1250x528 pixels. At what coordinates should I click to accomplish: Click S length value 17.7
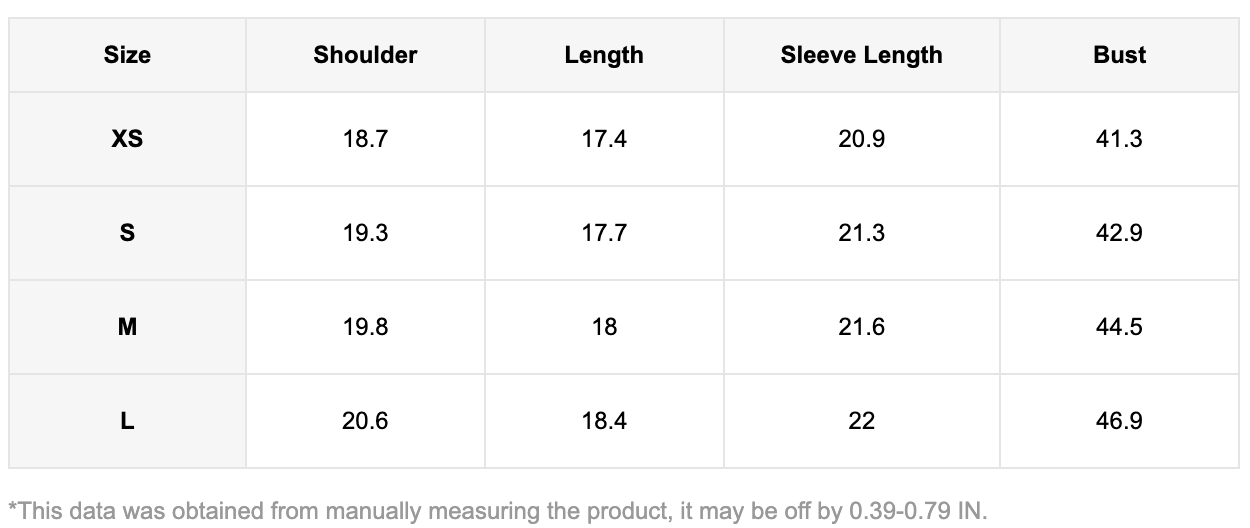coord(604,233)
